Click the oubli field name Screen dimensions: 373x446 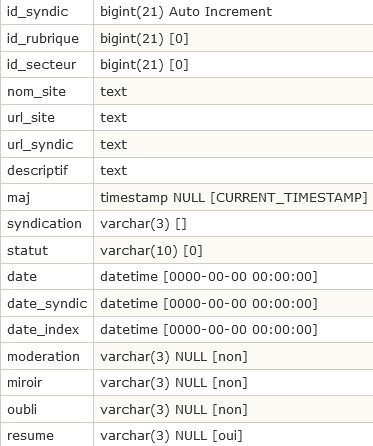(x=22, y=409)
